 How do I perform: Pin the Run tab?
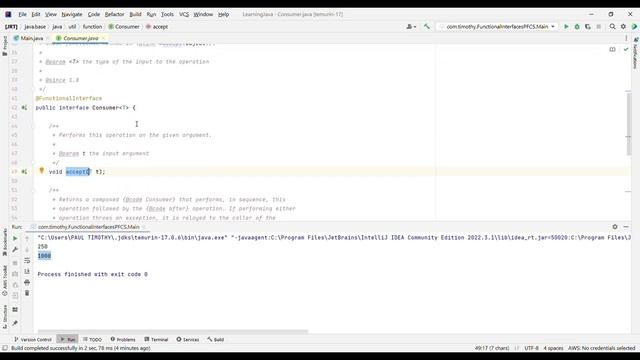tap(15, 323)
